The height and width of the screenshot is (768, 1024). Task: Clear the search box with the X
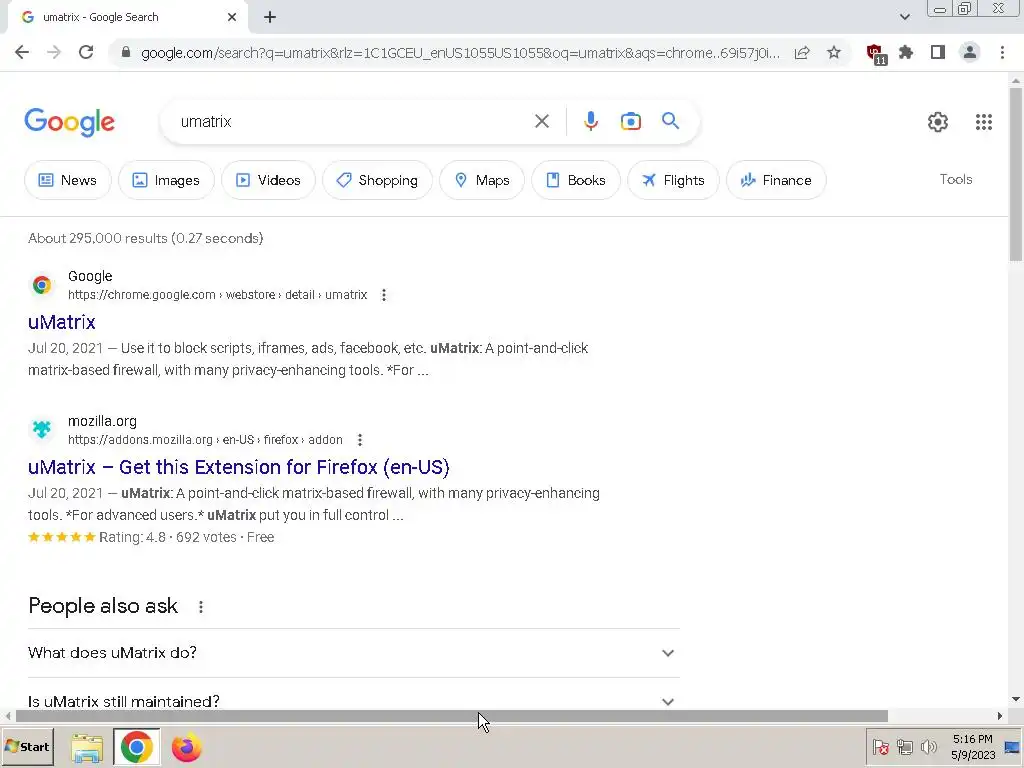pos(541,121)
